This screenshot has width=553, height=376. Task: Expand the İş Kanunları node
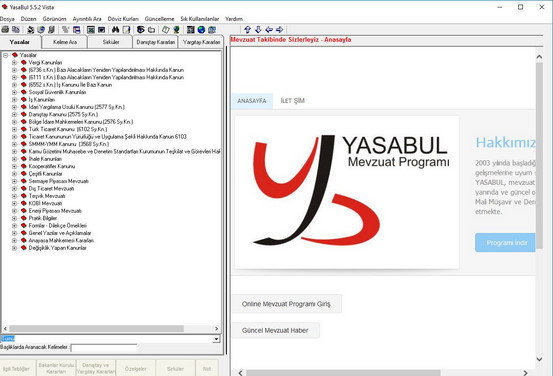(x=14, y=100)
